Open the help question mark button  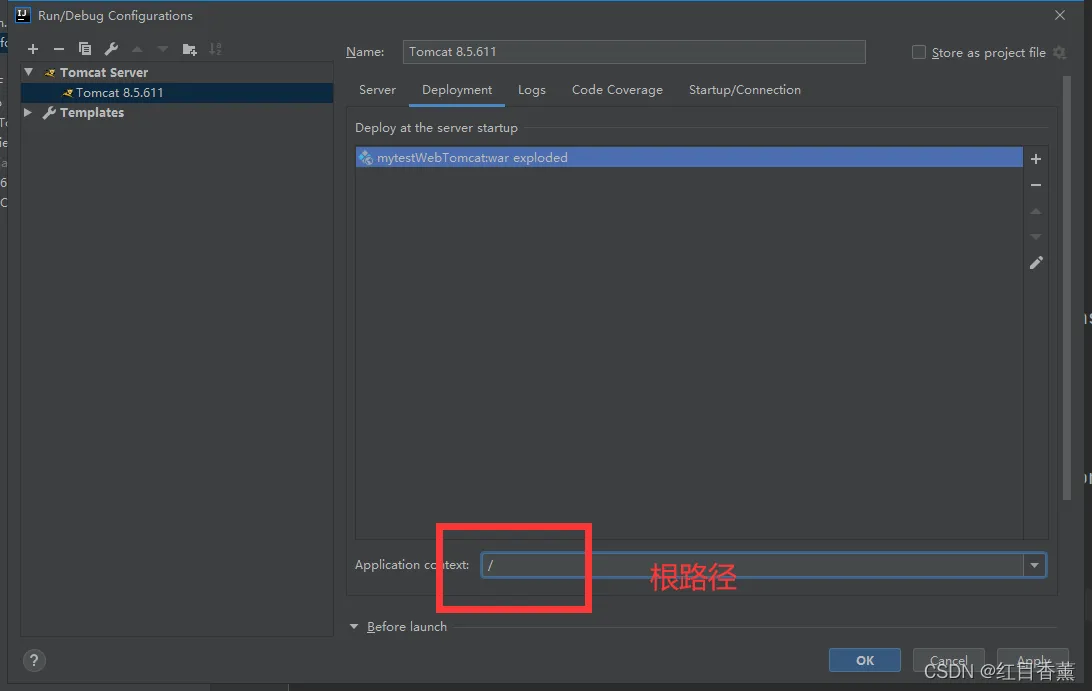33,660
